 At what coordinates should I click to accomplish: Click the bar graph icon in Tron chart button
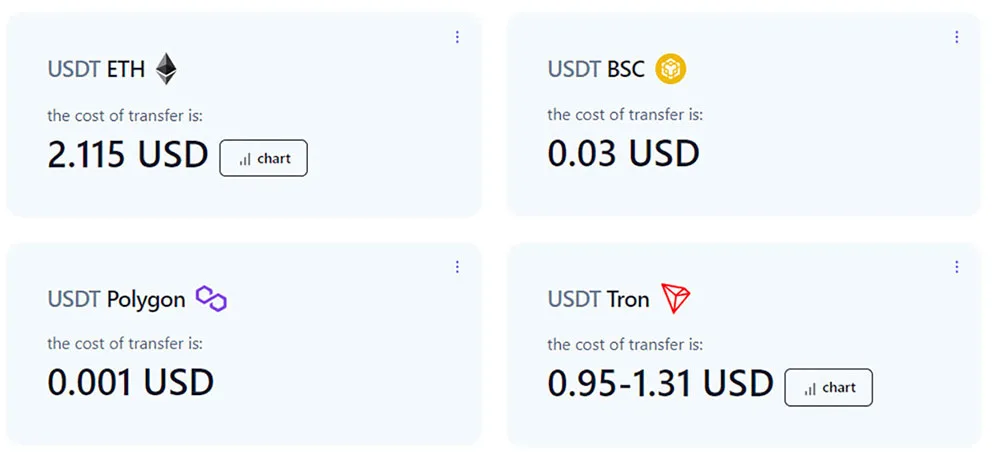point(810,388)
